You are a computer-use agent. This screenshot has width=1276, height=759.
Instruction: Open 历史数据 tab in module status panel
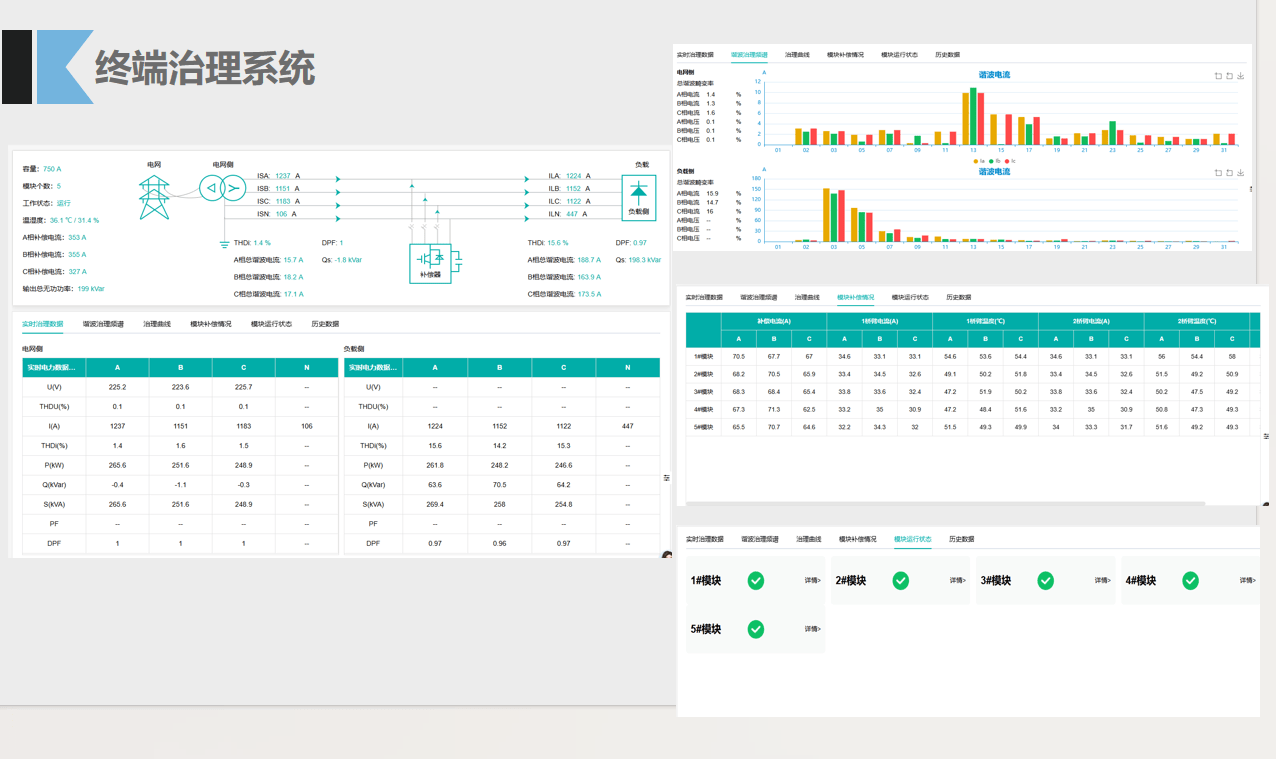[x=961, y=539]
